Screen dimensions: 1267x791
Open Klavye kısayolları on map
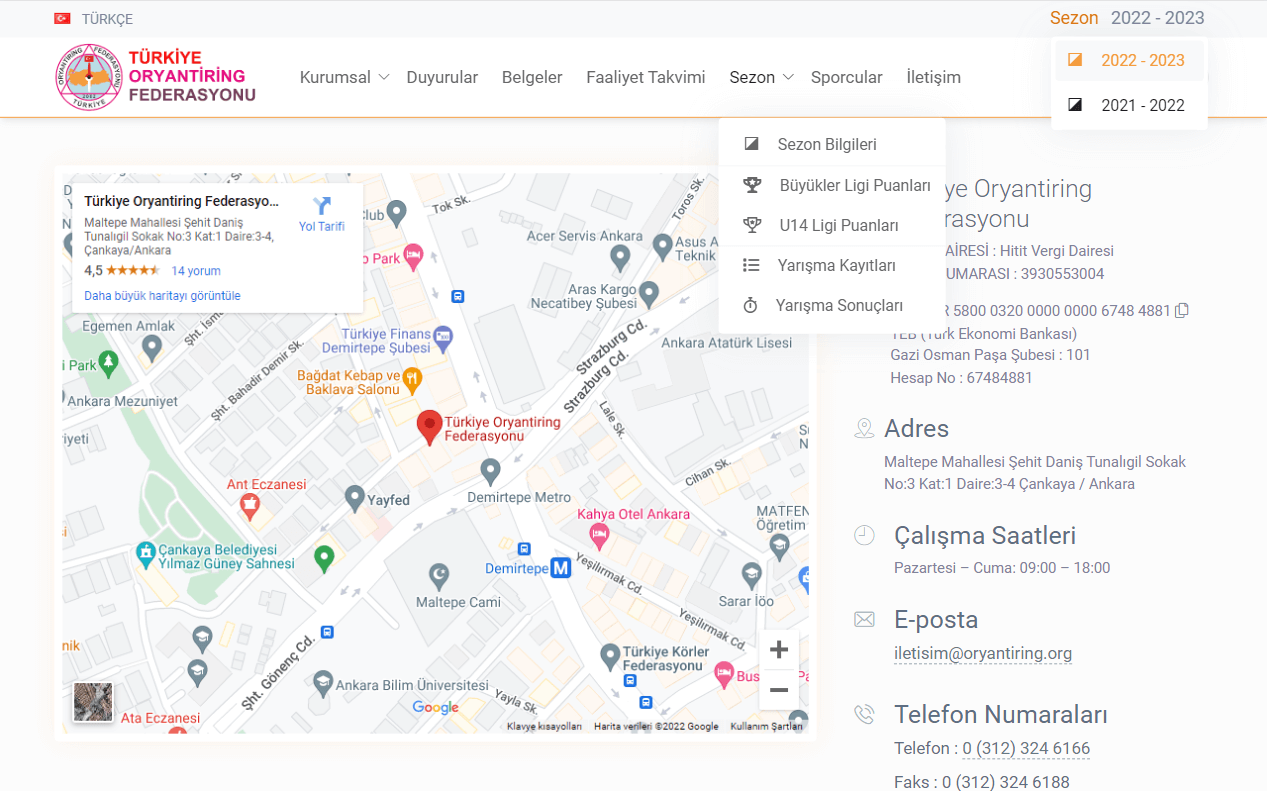tap(544, 727)
